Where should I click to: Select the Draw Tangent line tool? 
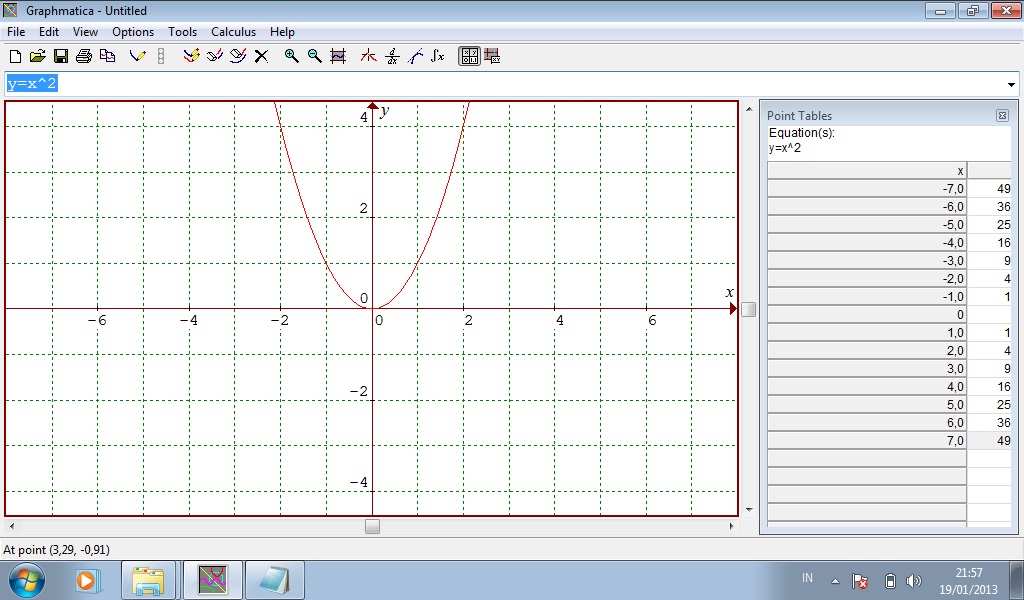415,56
